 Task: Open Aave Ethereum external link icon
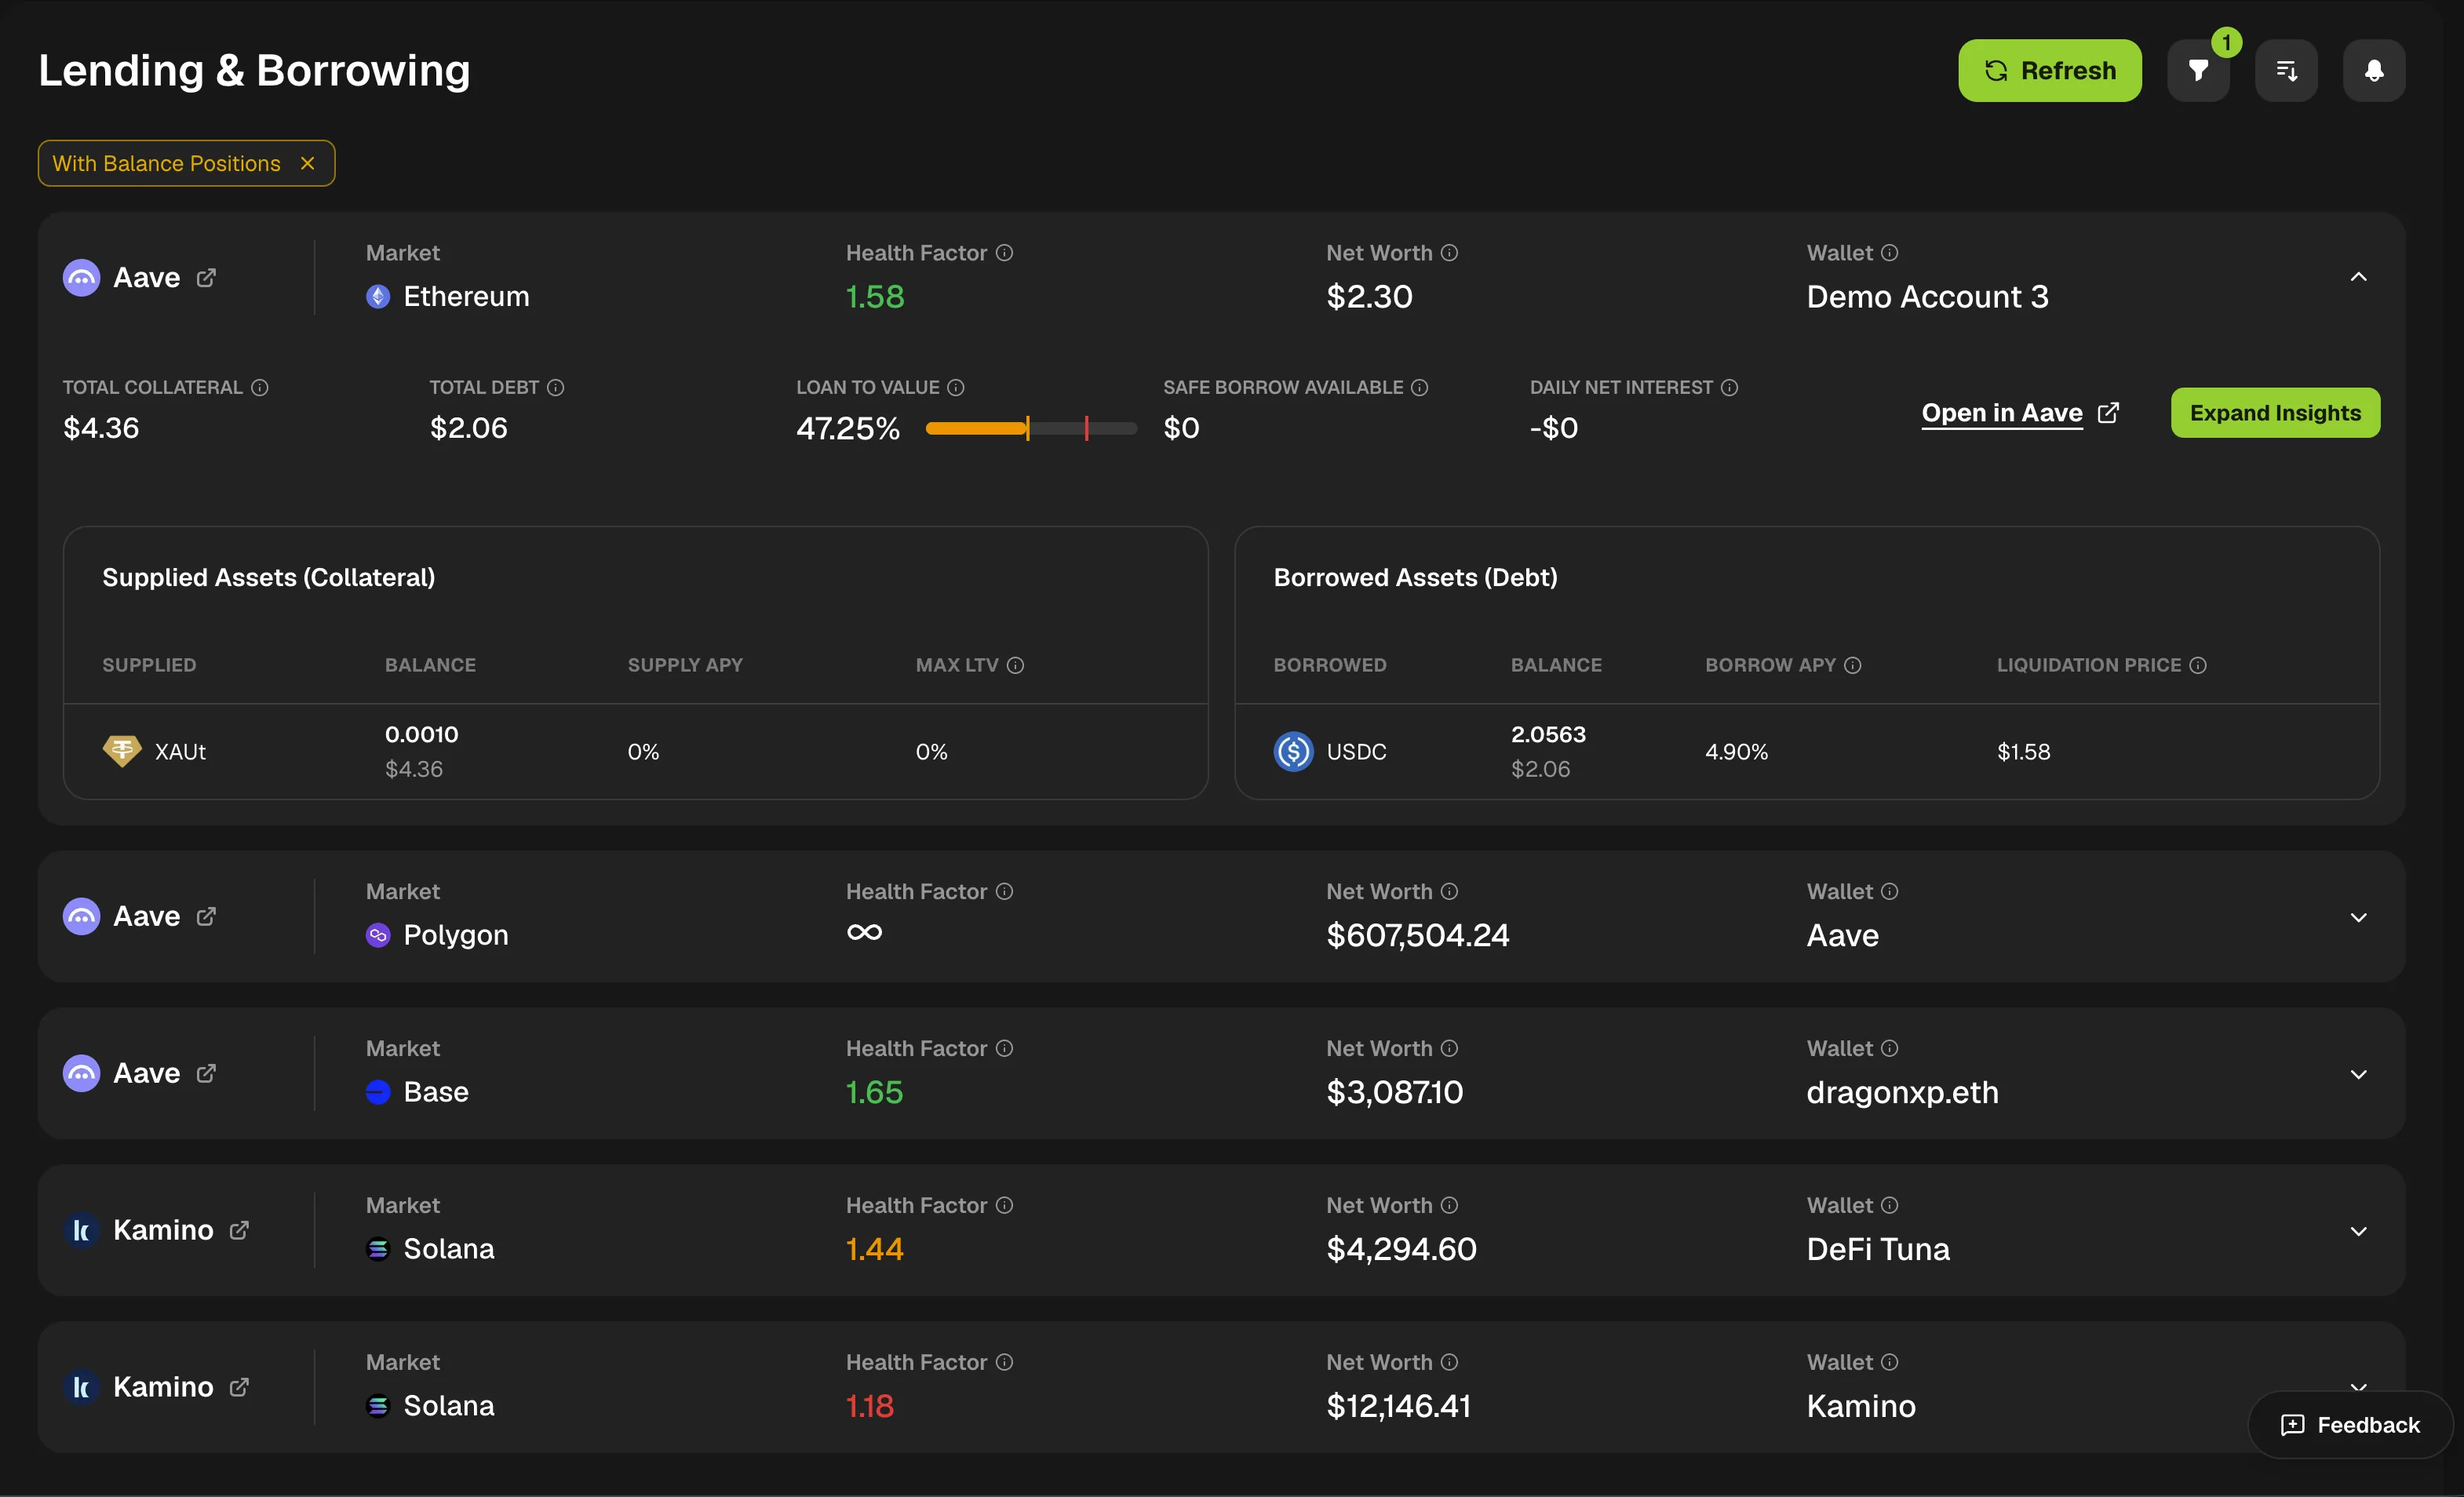click(206, 277)
